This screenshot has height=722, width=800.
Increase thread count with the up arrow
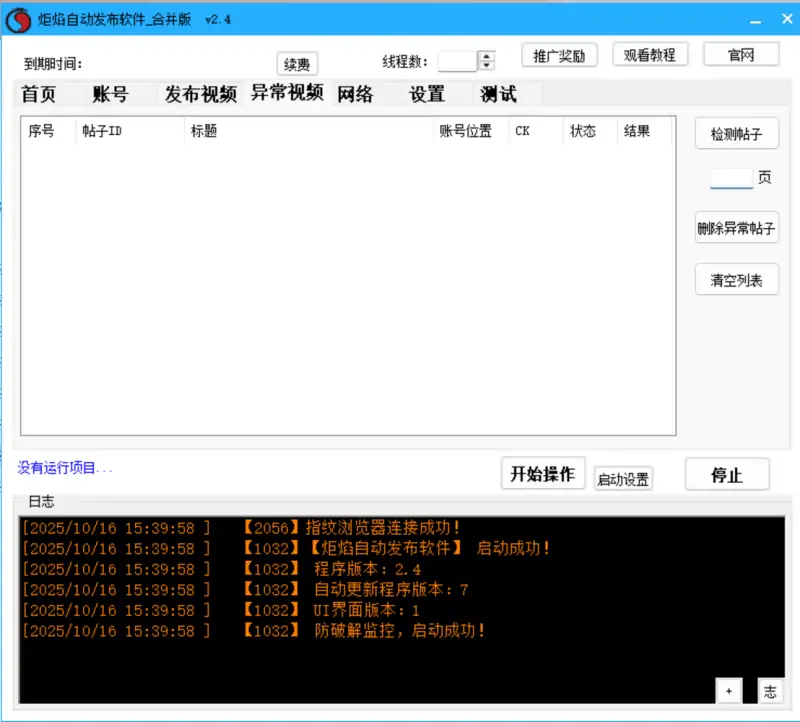[x=487, y=56]
